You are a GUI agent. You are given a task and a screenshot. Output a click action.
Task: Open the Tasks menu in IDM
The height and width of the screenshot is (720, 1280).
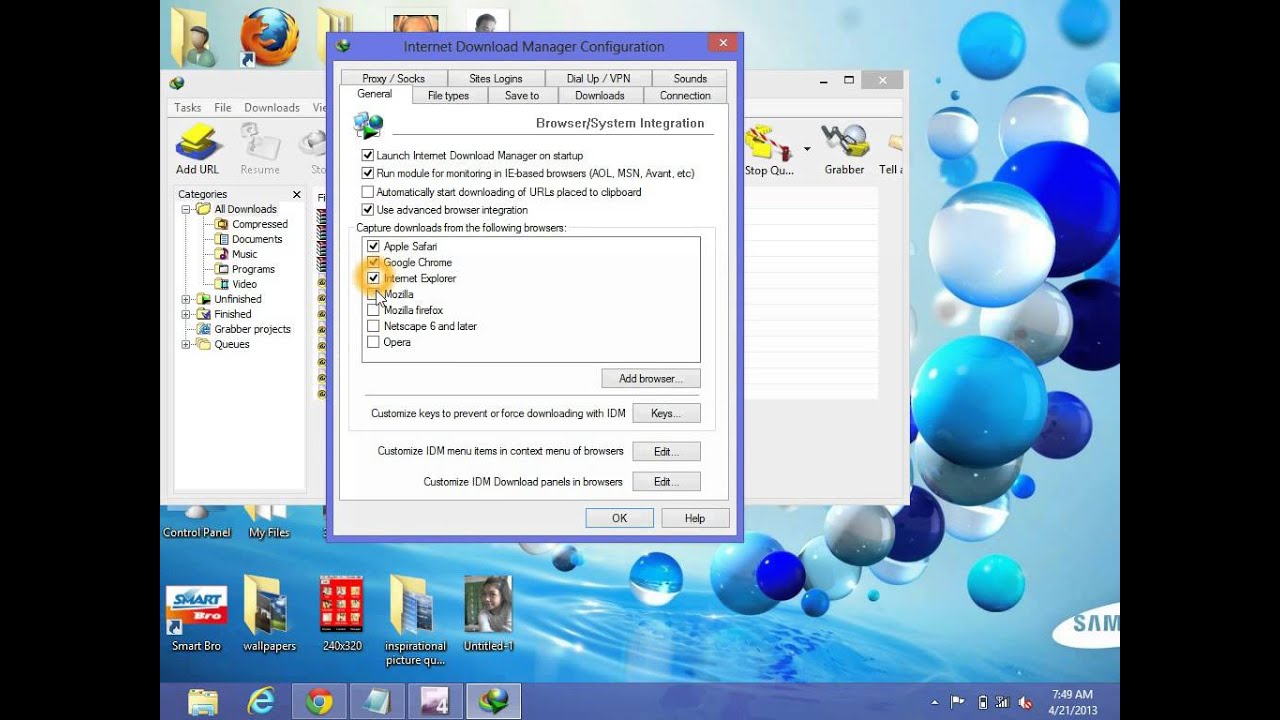tap(188, 108)
